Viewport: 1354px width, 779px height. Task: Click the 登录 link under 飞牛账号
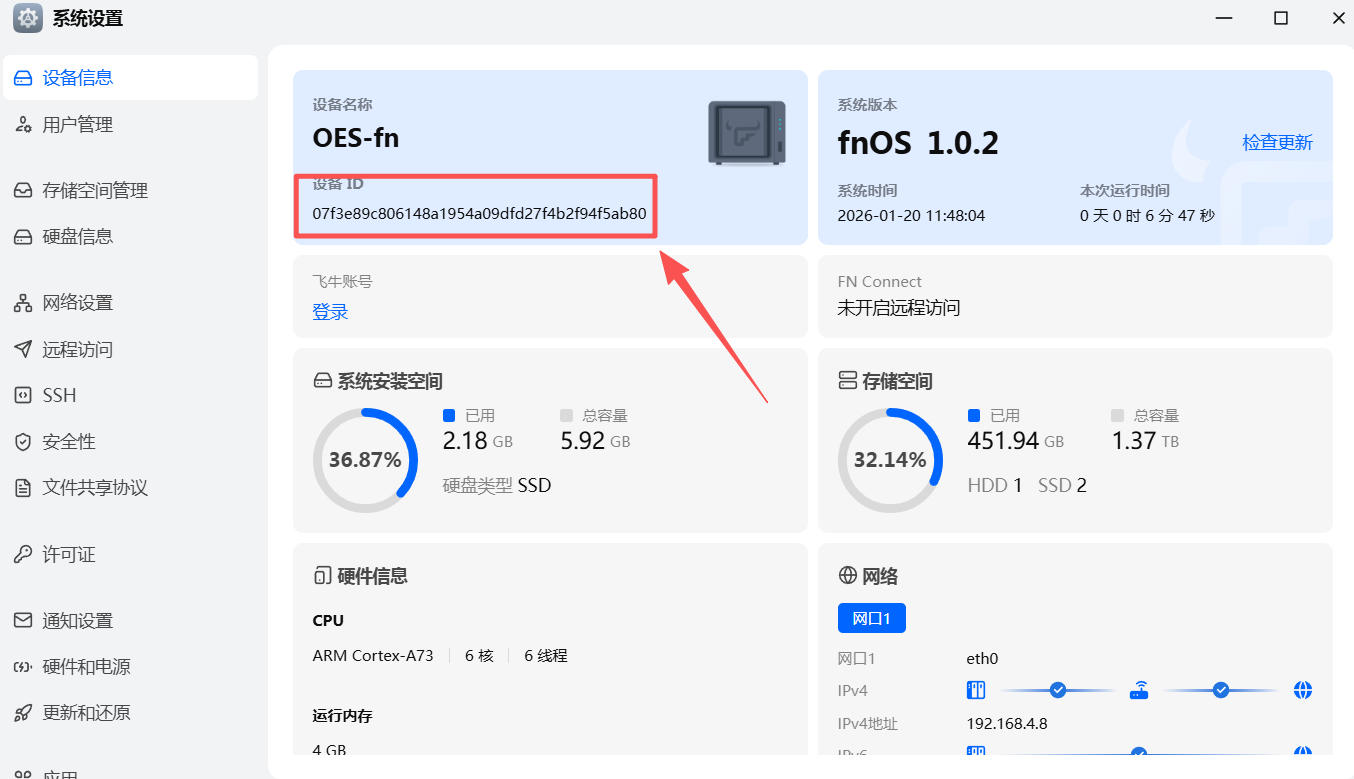pos(330,312)
